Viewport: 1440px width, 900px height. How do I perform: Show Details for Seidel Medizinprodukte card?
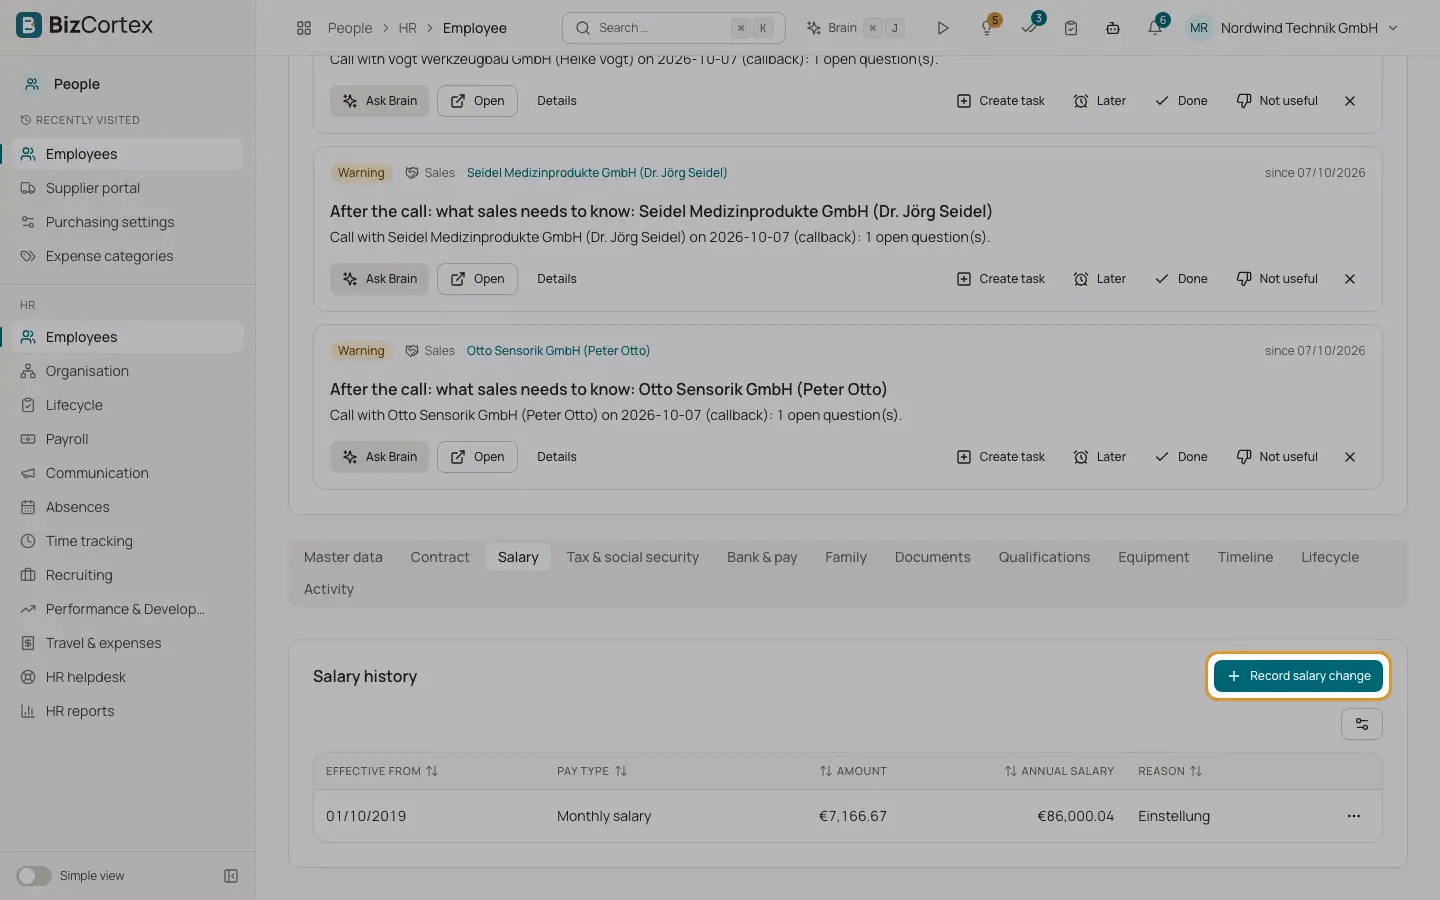[x=557, y=279]
